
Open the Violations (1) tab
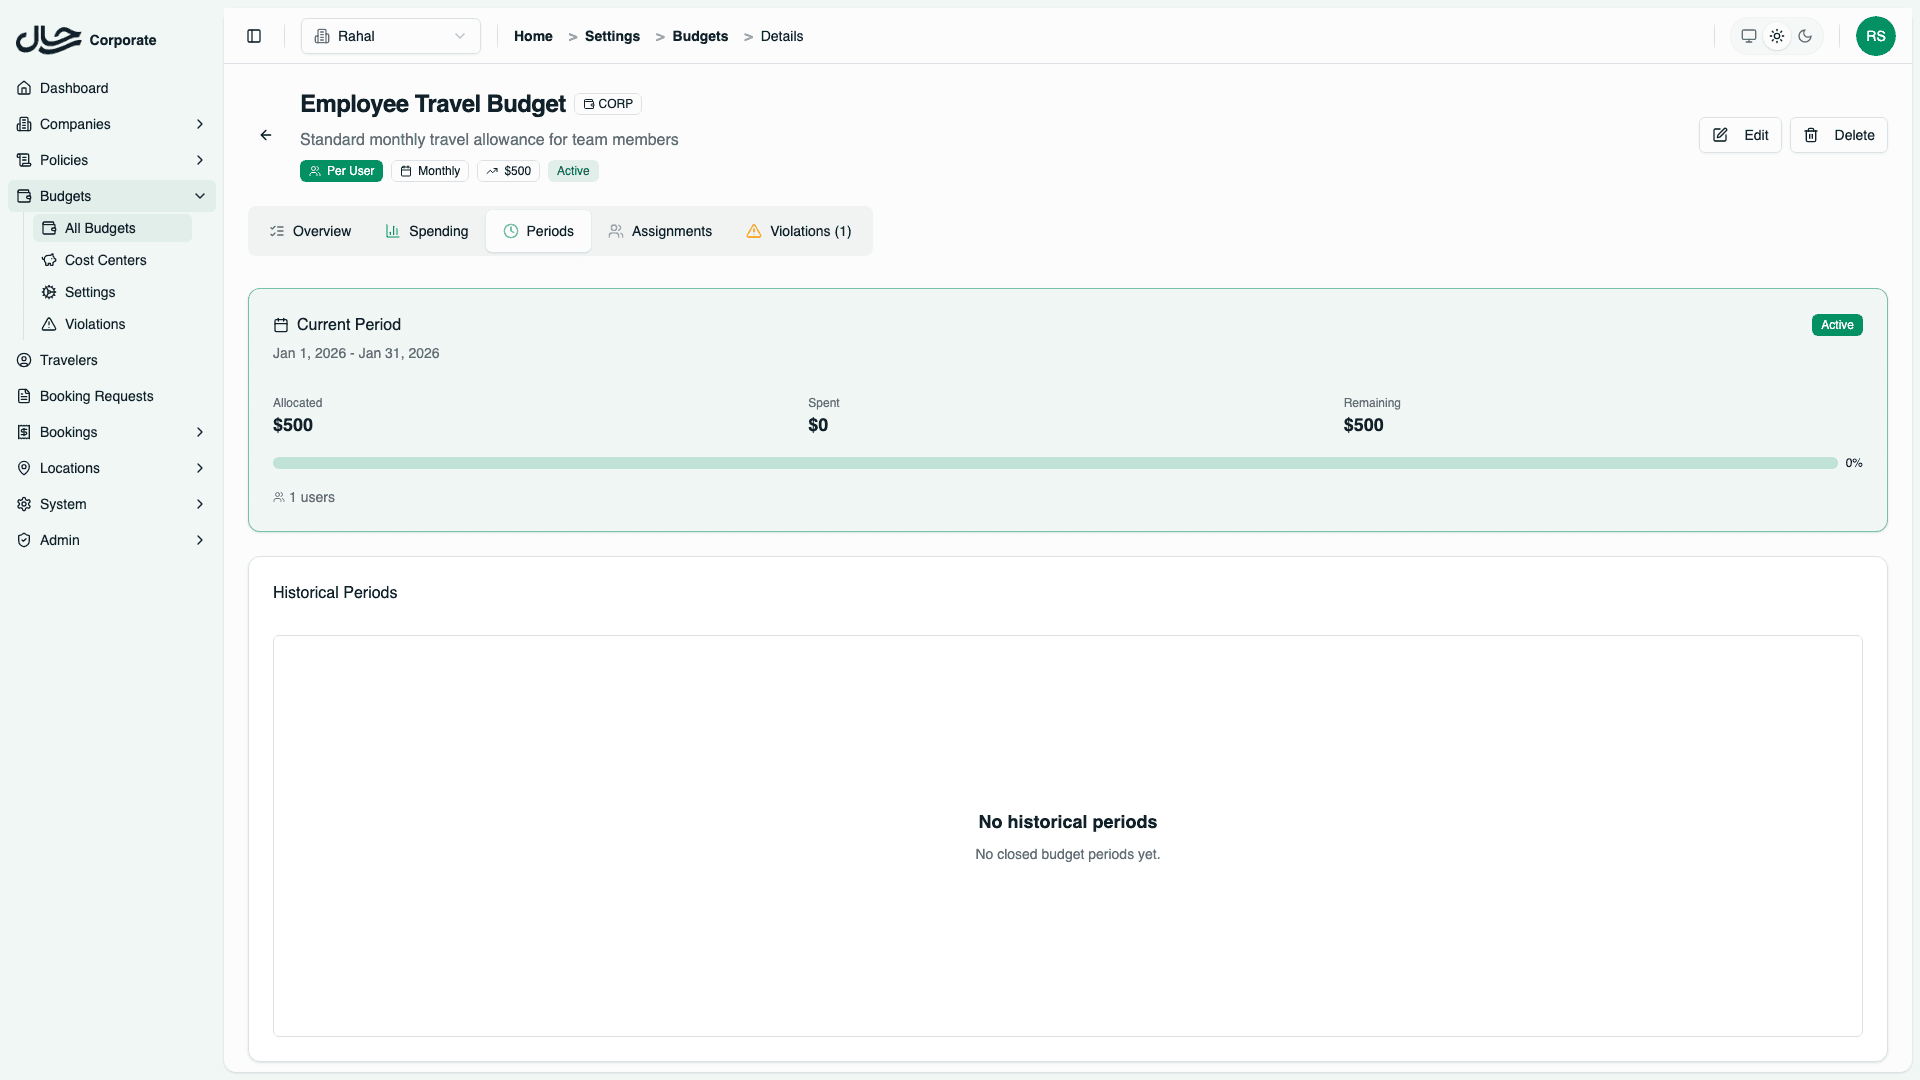(x=799, y=231)
